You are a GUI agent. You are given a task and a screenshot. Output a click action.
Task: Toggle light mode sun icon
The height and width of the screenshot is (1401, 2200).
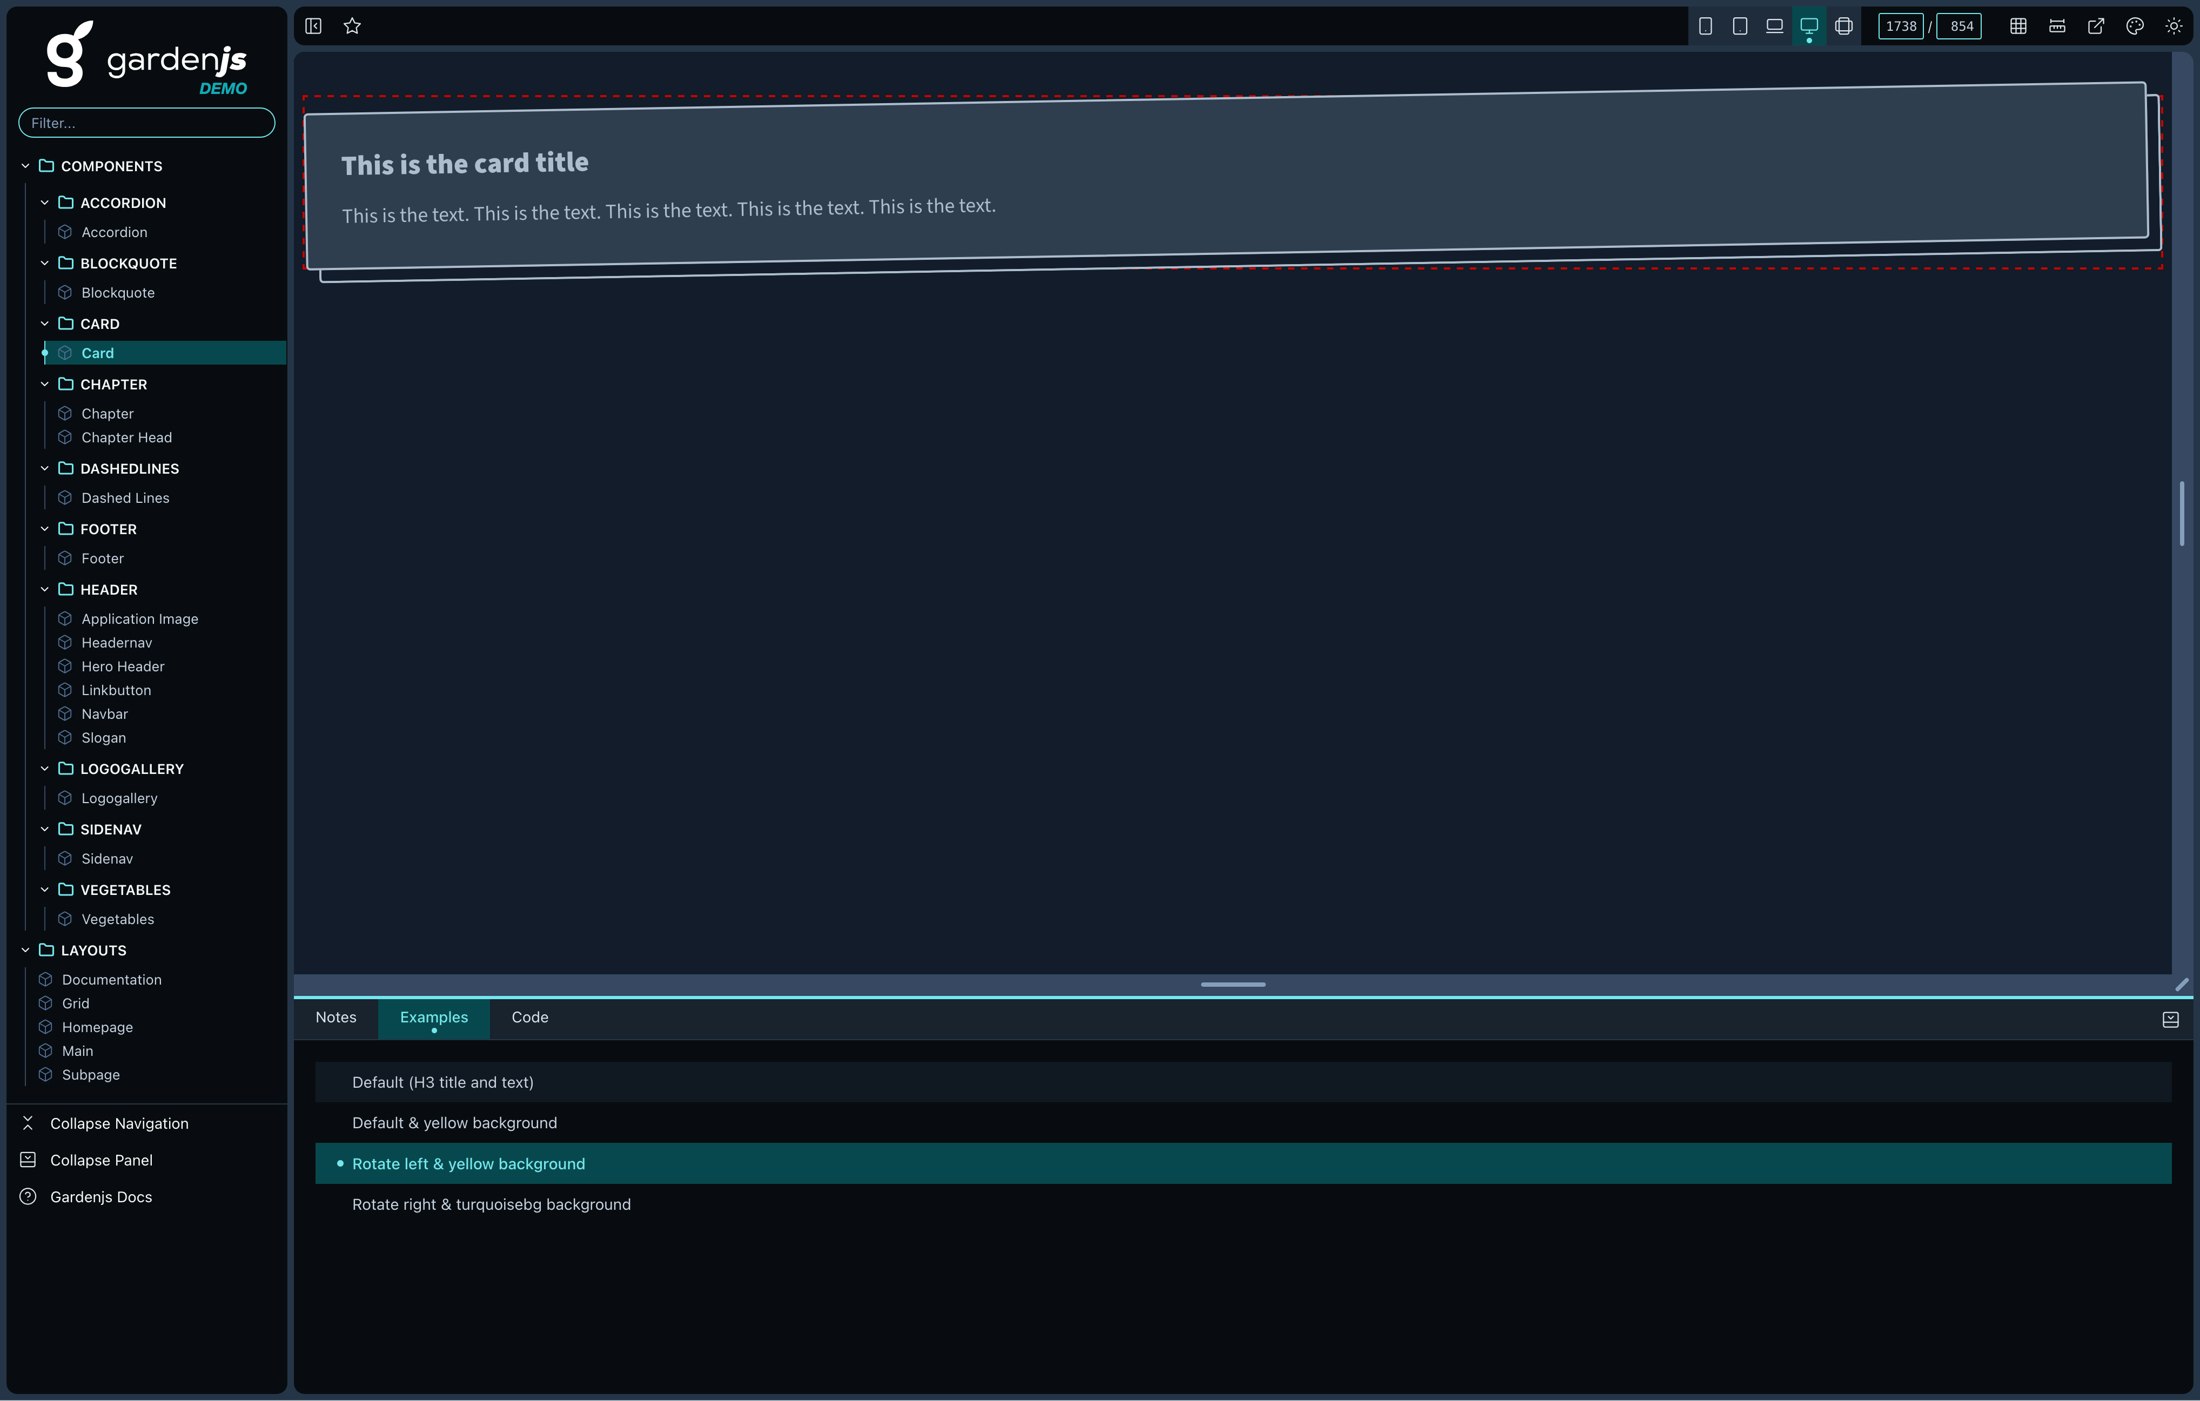[x=2174, y=26]
